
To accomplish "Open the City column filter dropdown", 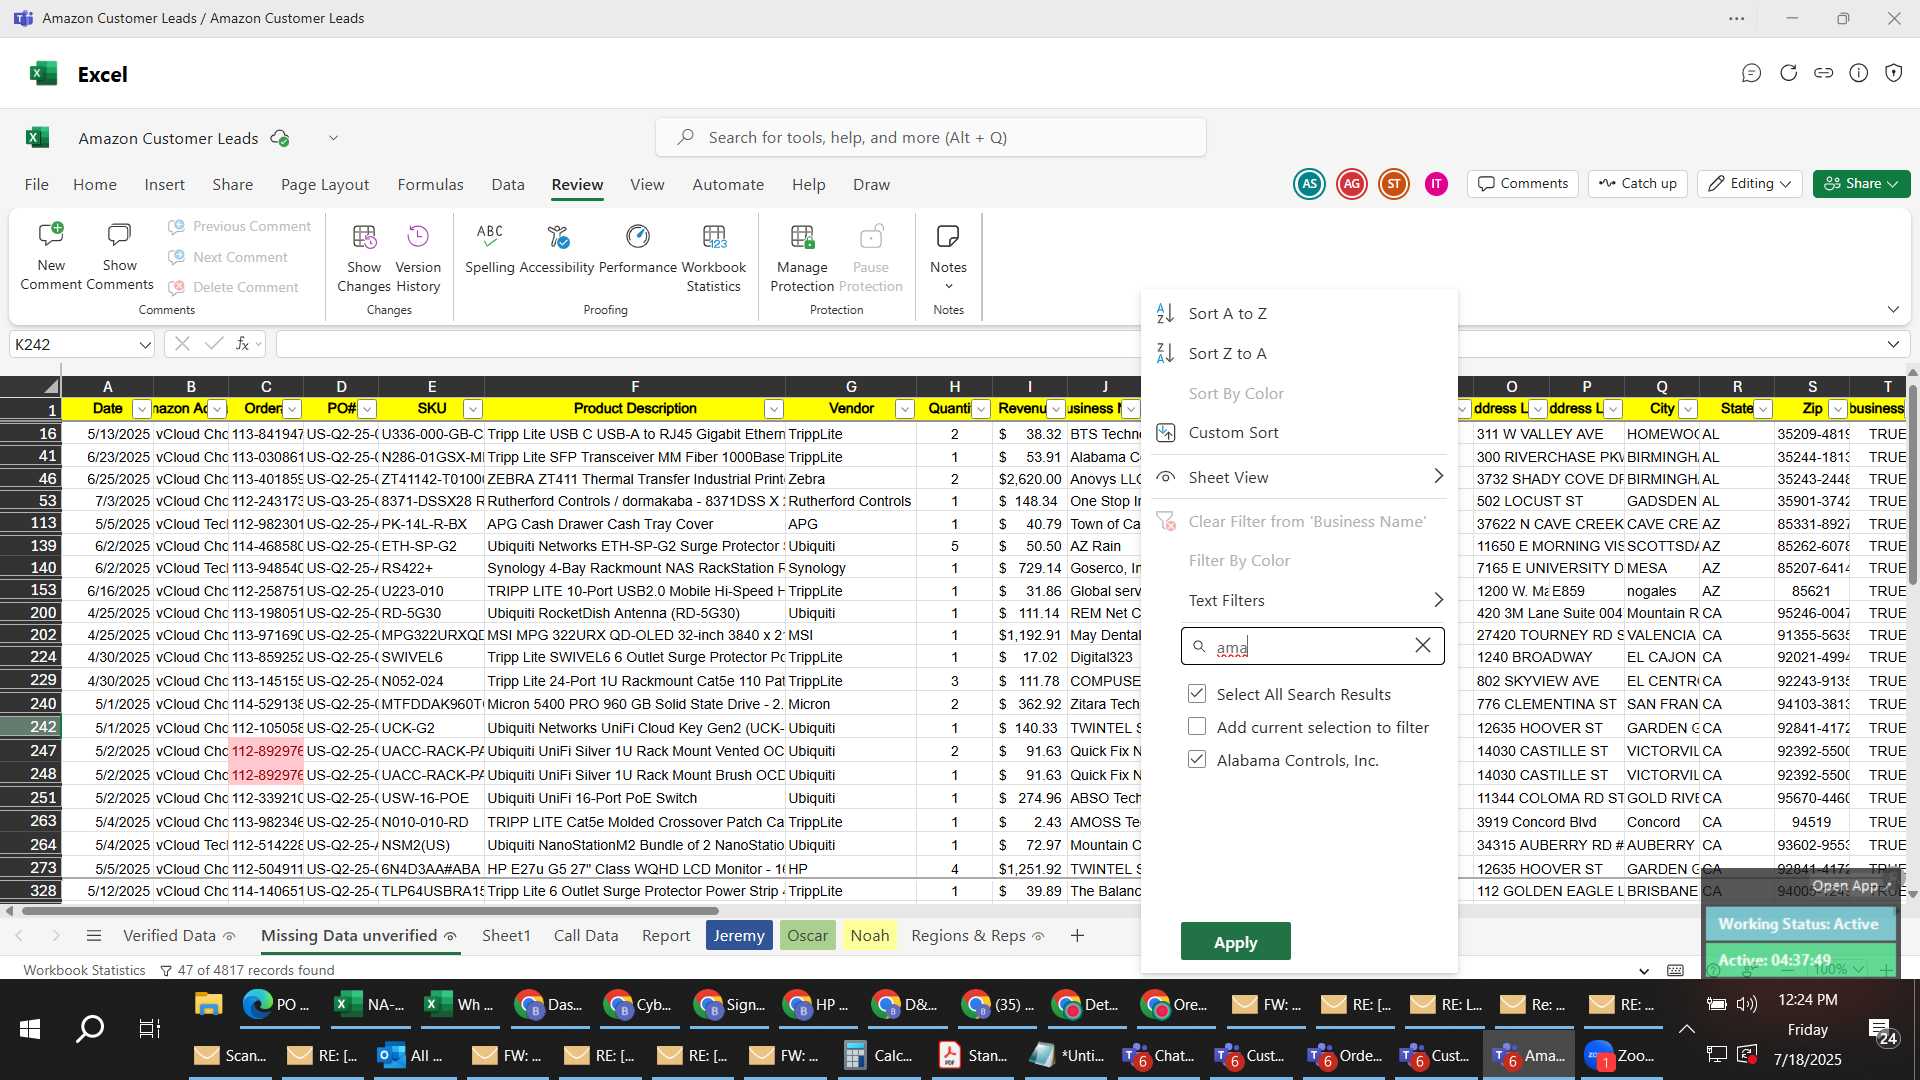I will click(x=1688, y=409).
